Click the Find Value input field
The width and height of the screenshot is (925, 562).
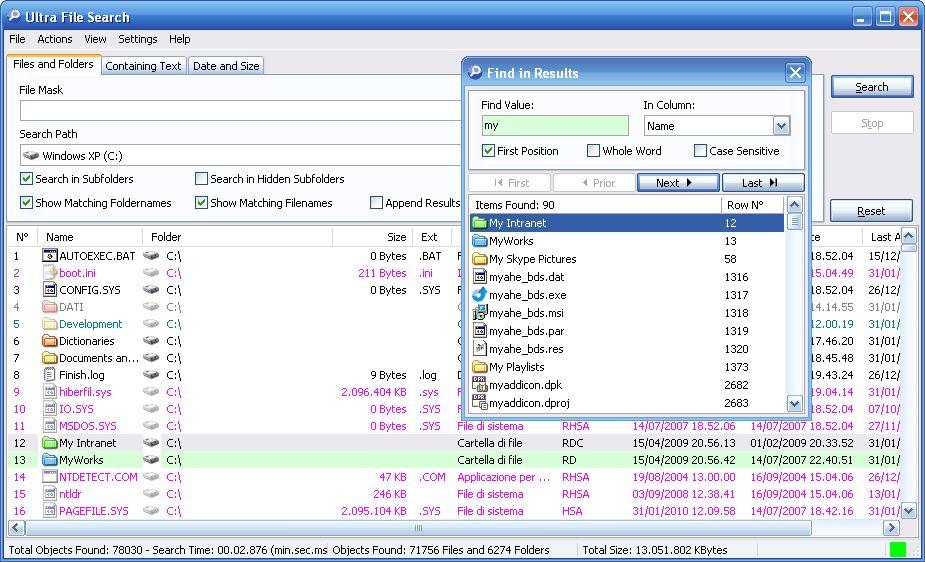(555, 126)
